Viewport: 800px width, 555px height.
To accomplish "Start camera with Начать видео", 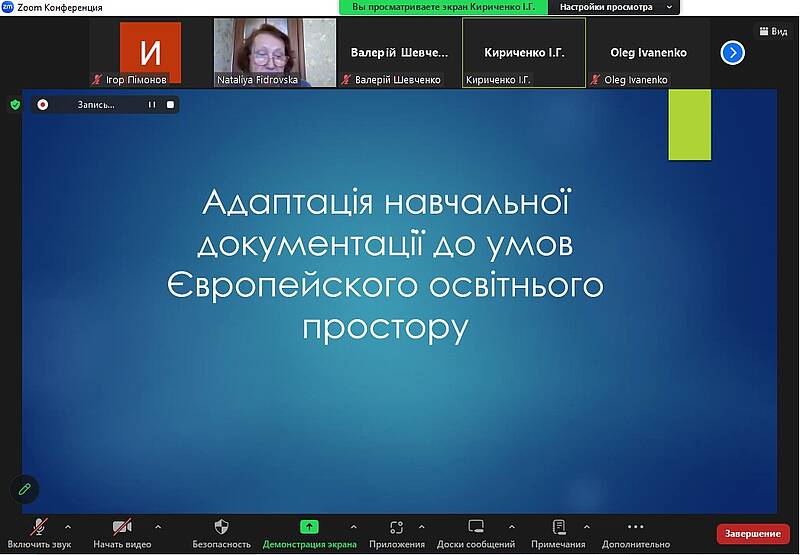I will pos(122,534).
